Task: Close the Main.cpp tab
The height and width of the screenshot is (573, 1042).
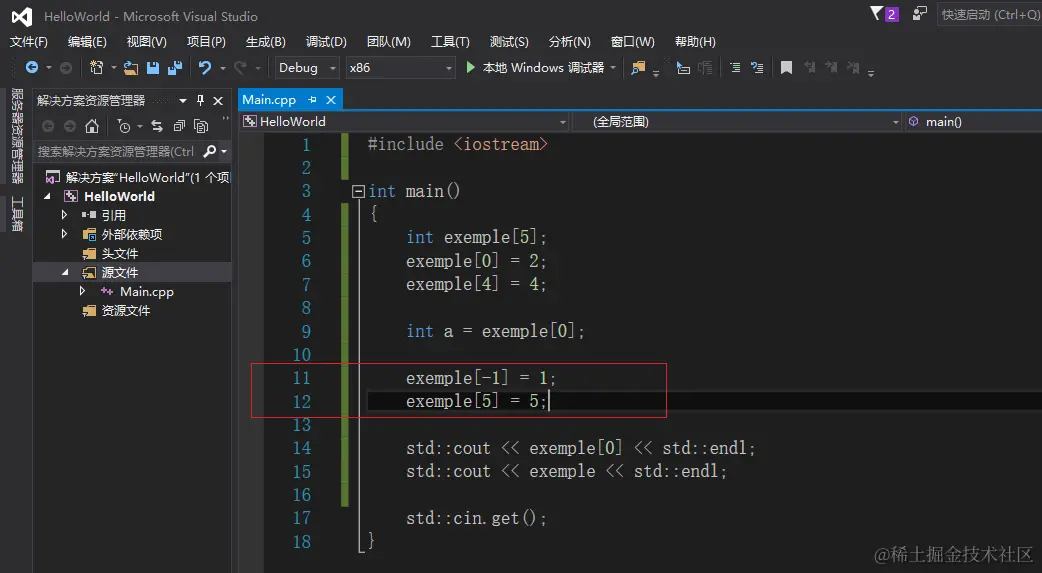Action: pos(331,100)
